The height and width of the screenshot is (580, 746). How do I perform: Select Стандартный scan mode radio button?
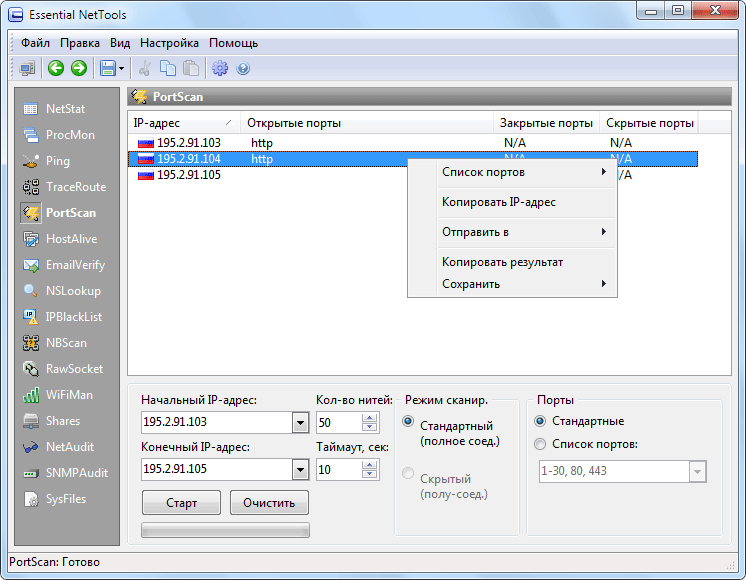[x=408, y=422]
